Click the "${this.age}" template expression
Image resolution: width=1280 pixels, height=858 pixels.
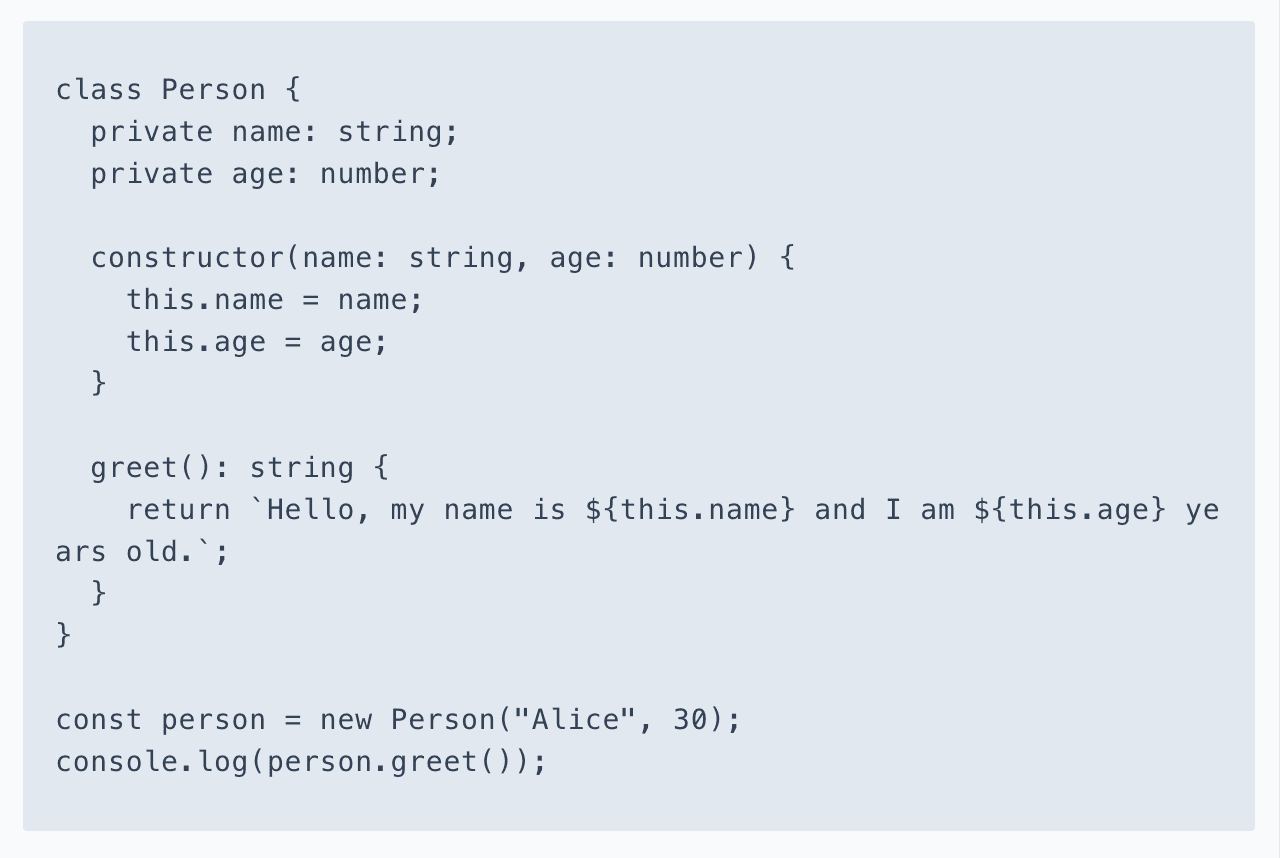click(1069, 510)
